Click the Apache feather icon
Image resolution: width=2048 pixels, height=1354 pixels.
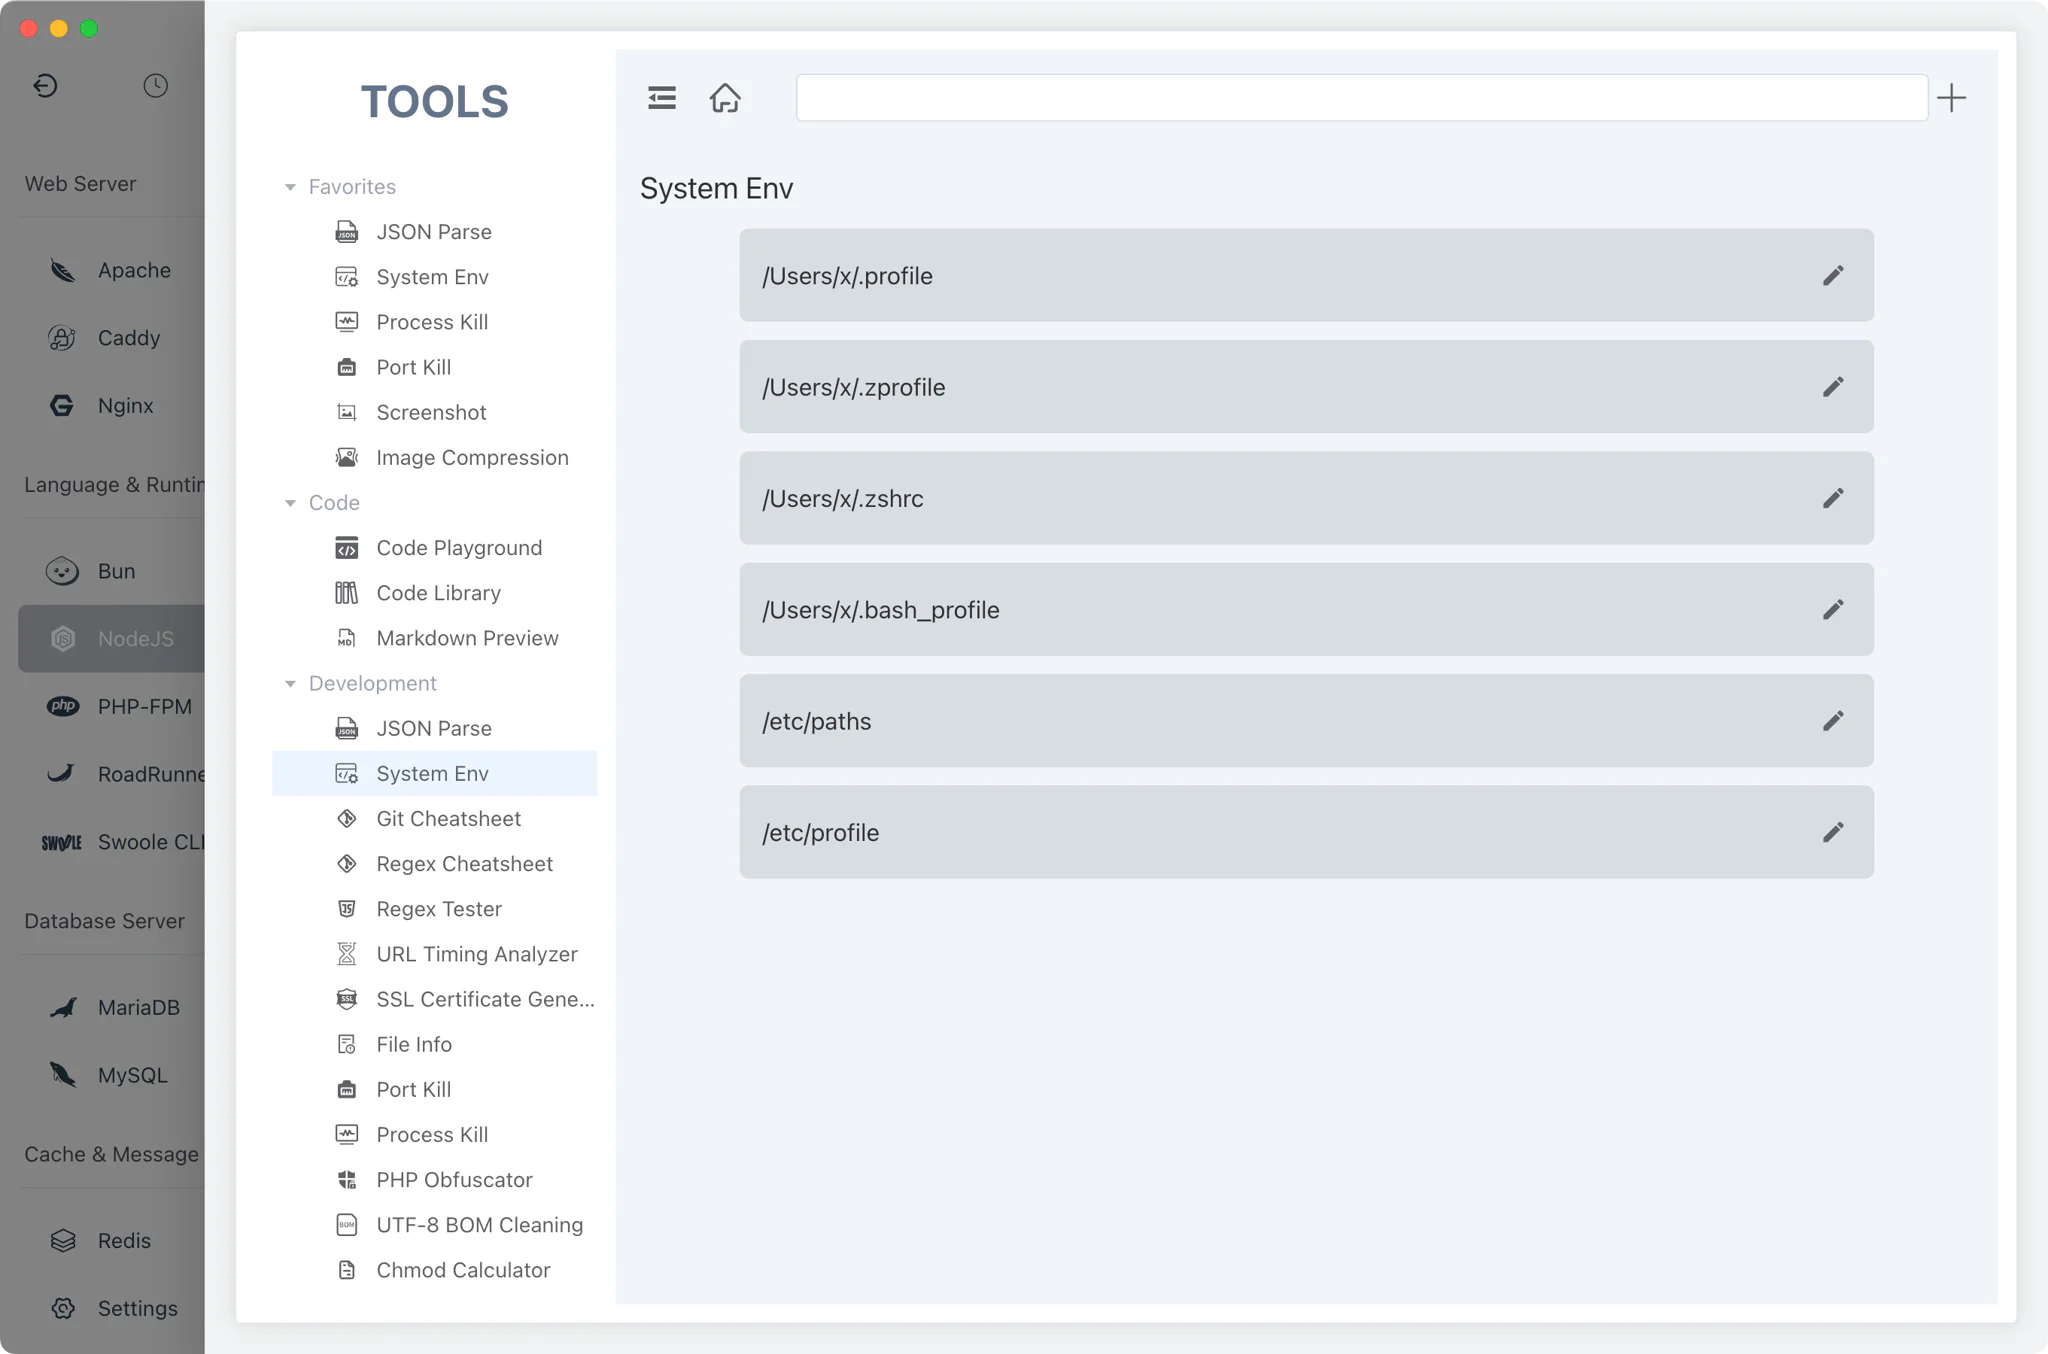pos(62,270)
